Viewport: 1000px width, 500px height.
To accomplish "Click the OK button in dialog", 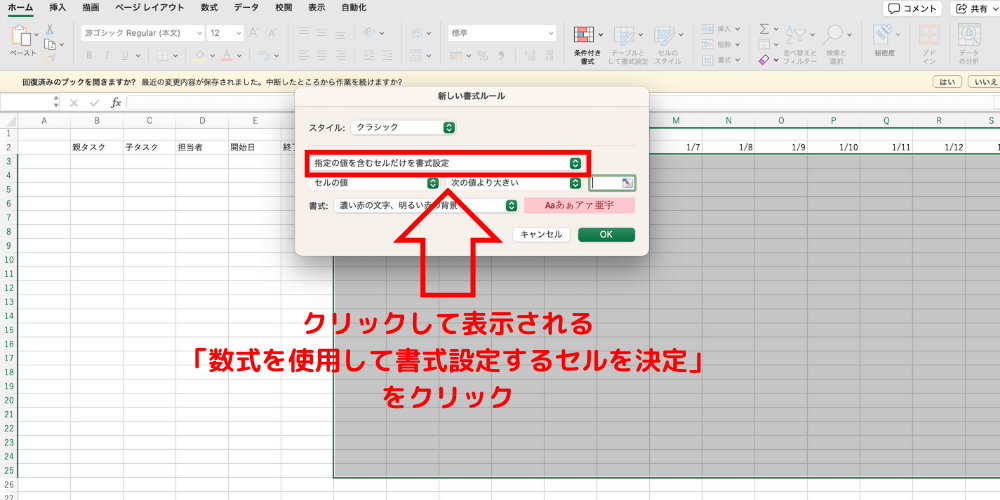I will (607, 235).
